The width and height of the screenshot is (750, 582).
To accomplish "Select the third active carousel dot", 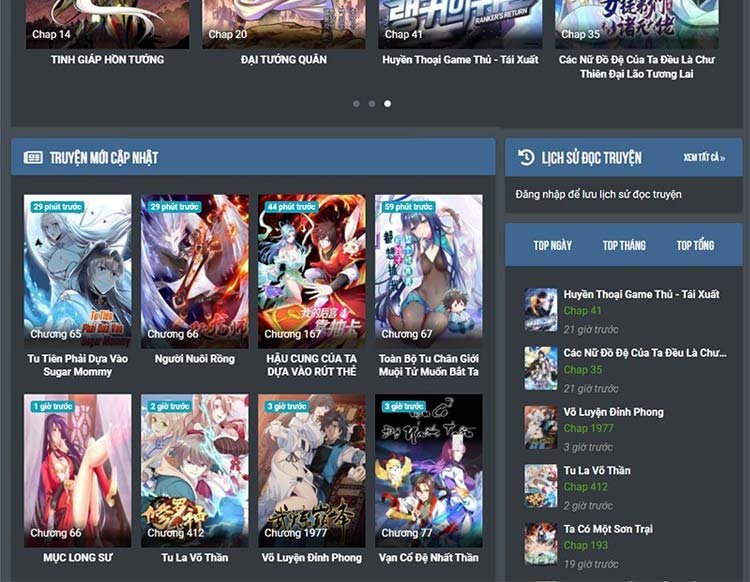I will [x=388, y=103].
